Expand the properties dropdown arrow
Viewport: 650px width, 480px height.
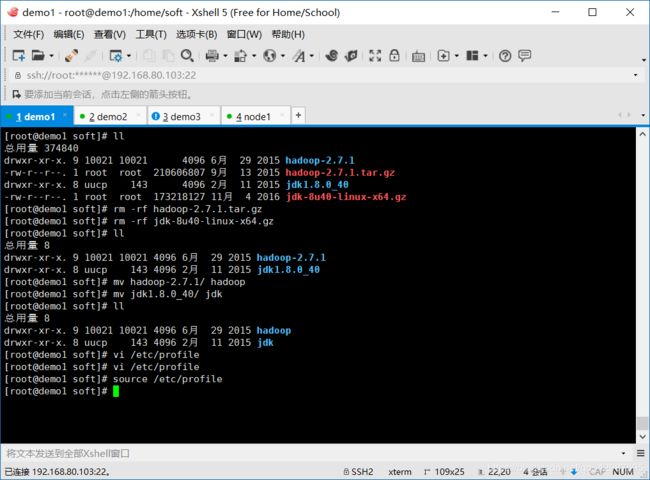(129, 56)
